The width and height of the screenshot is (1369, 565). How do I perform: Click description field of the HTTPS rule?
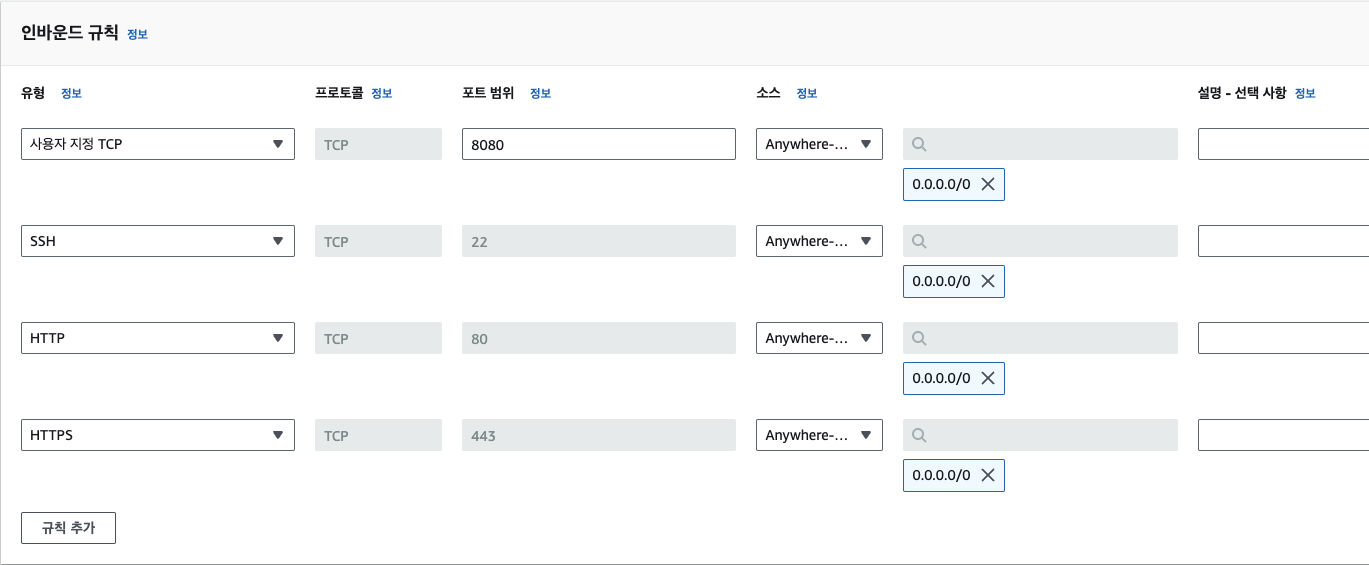pos(1283,435)
